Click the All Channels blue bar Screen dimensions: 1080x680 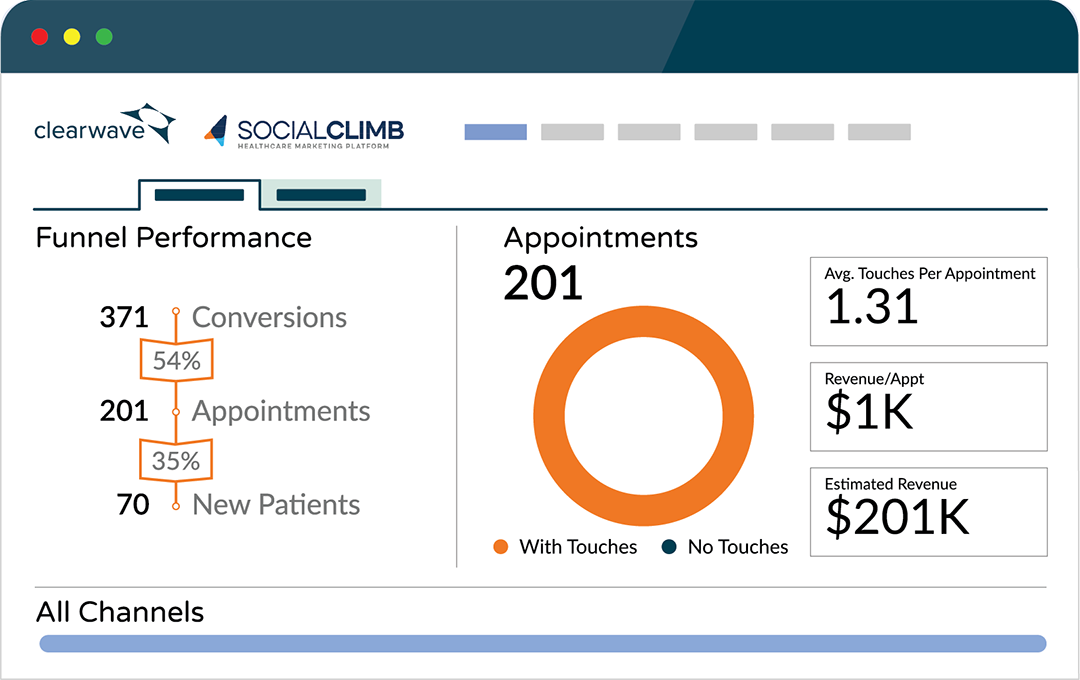(x=542, y=643)
